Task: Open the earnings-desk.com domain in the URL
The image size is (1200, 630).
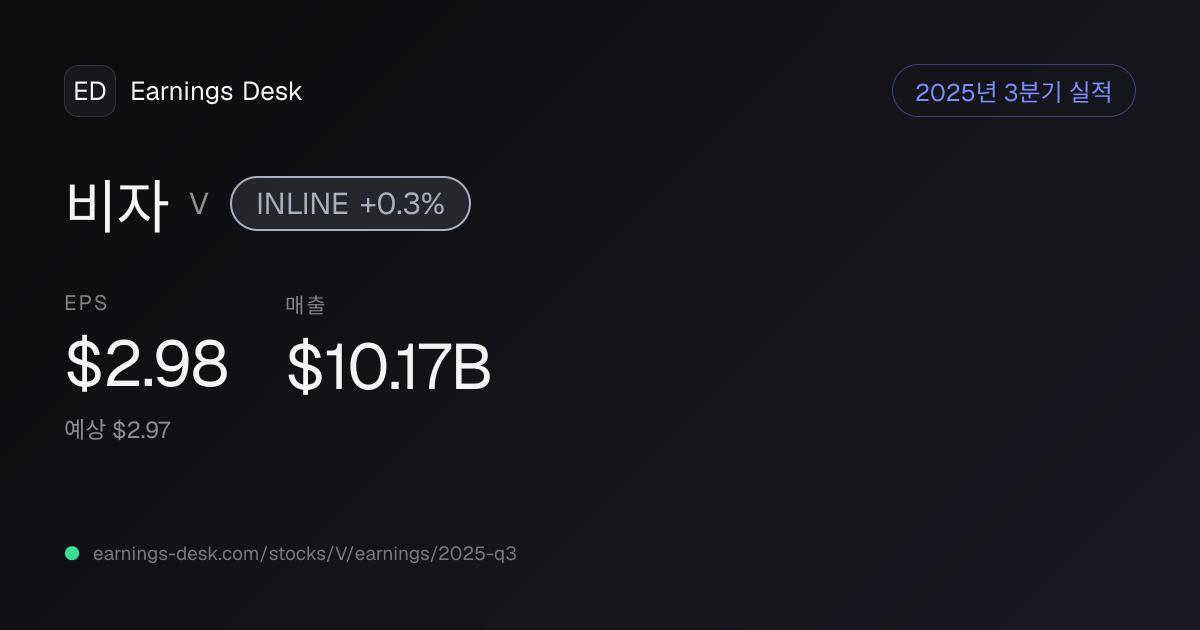Action: (x=177, y=553)
